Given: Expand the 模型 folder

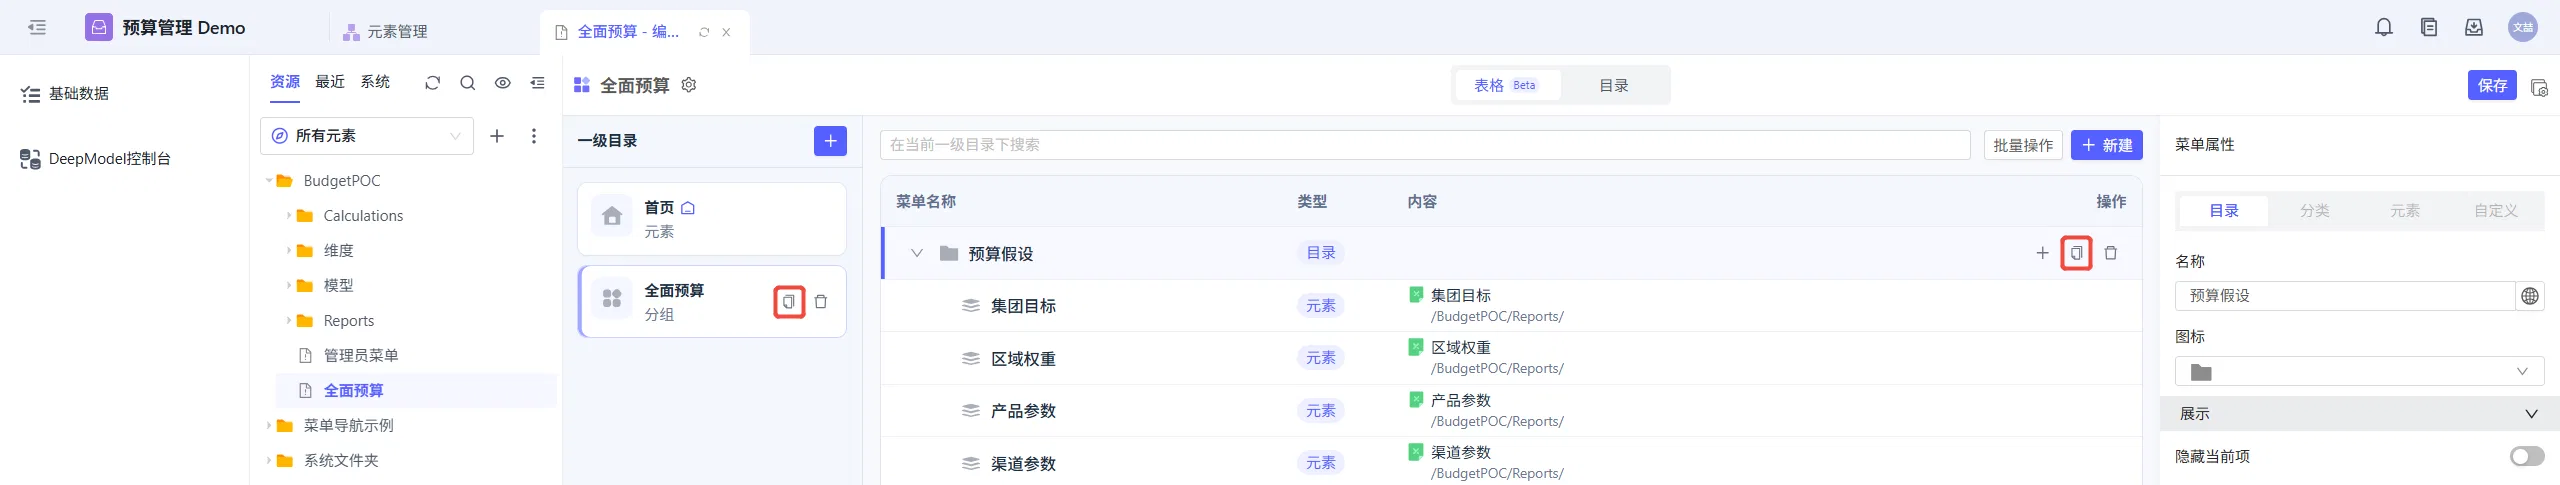Looking at the screenshot, I should [x=289, y=286].
